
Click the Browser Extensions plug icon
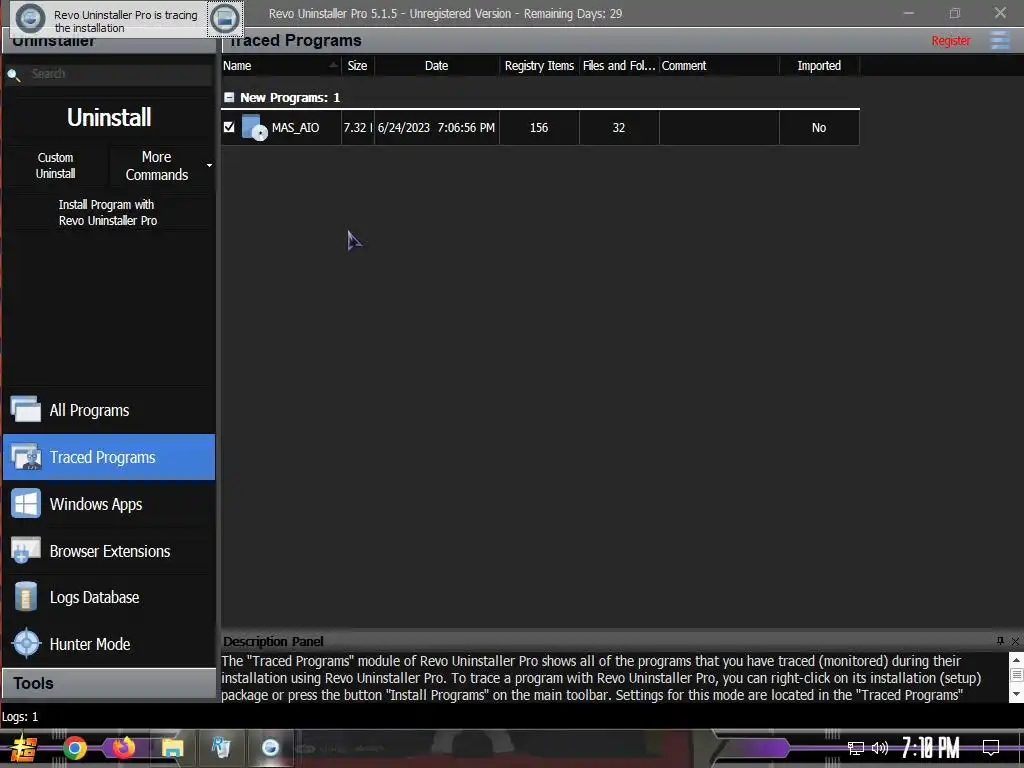26,551
